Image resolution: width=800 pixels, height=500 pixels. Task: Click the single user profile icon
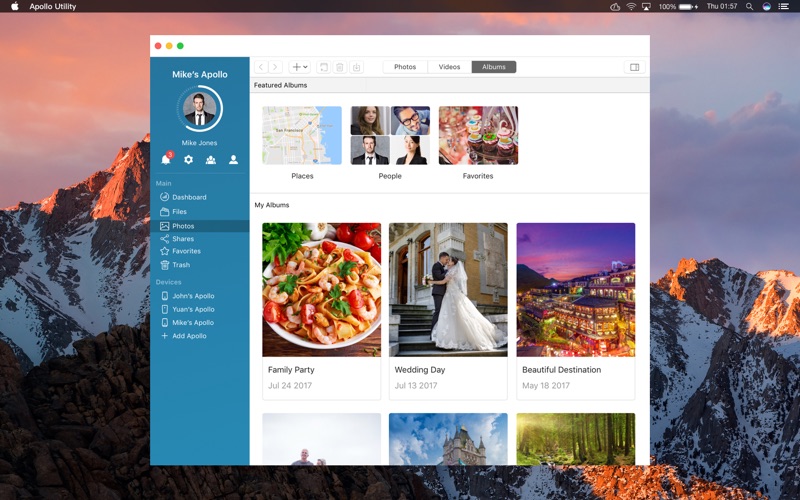pyautogui.click(x=233, y=160)
